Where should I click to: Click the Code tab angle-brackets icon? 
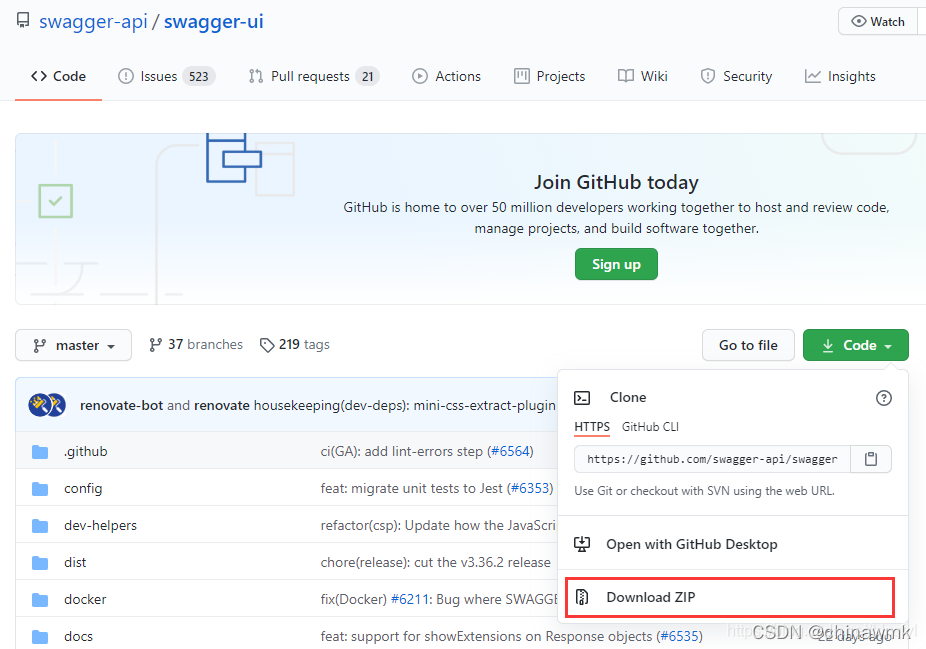tap(39, 76)
